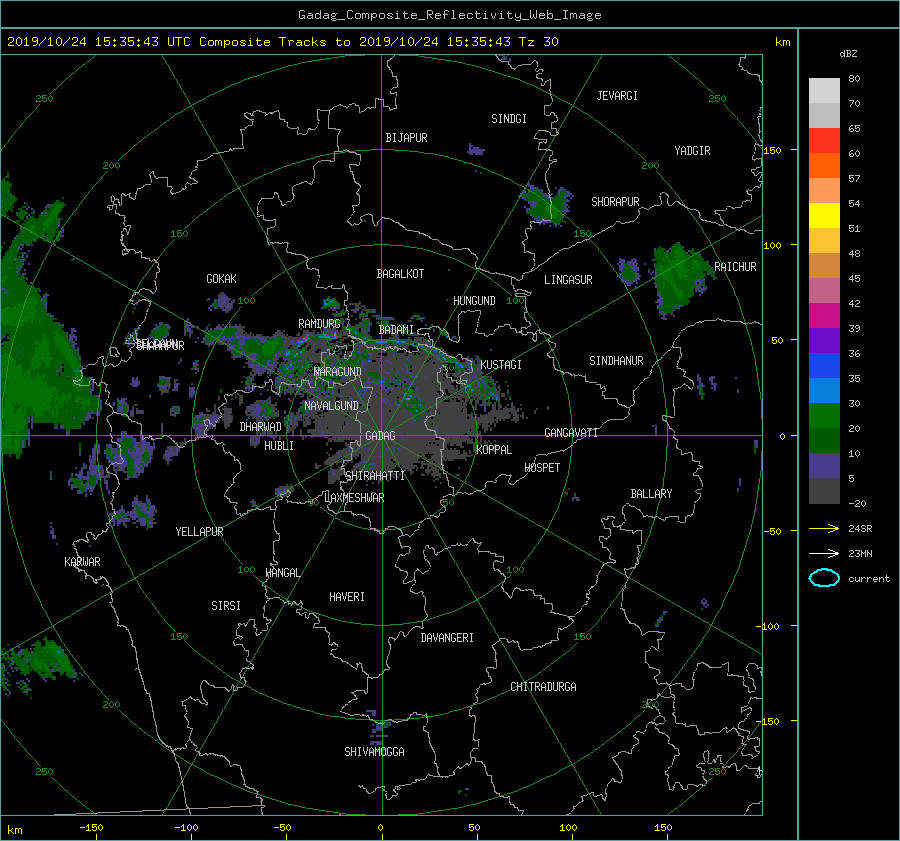Click the '-100' tick on the bottom axis

[186, 828]
